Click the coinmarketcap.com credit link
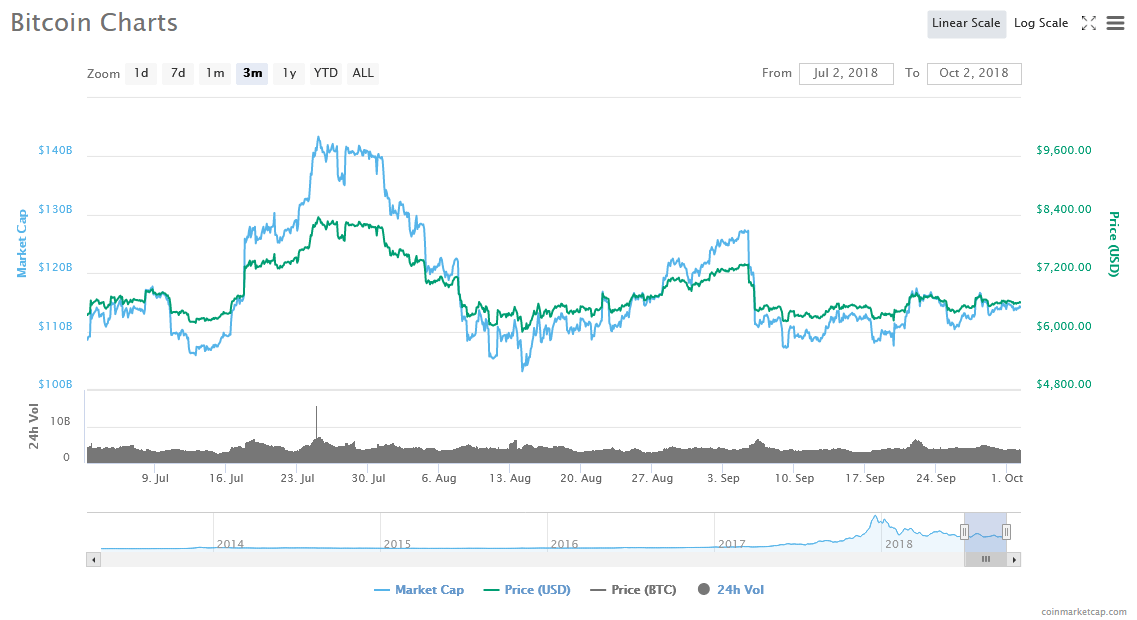Screen dimensions: 1137x620 pyautogui.click(x=1083, y=612)
